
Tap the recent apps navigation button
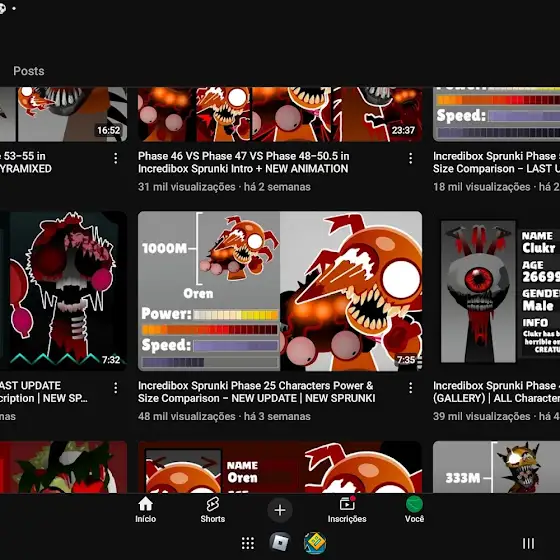pos(528,543)
